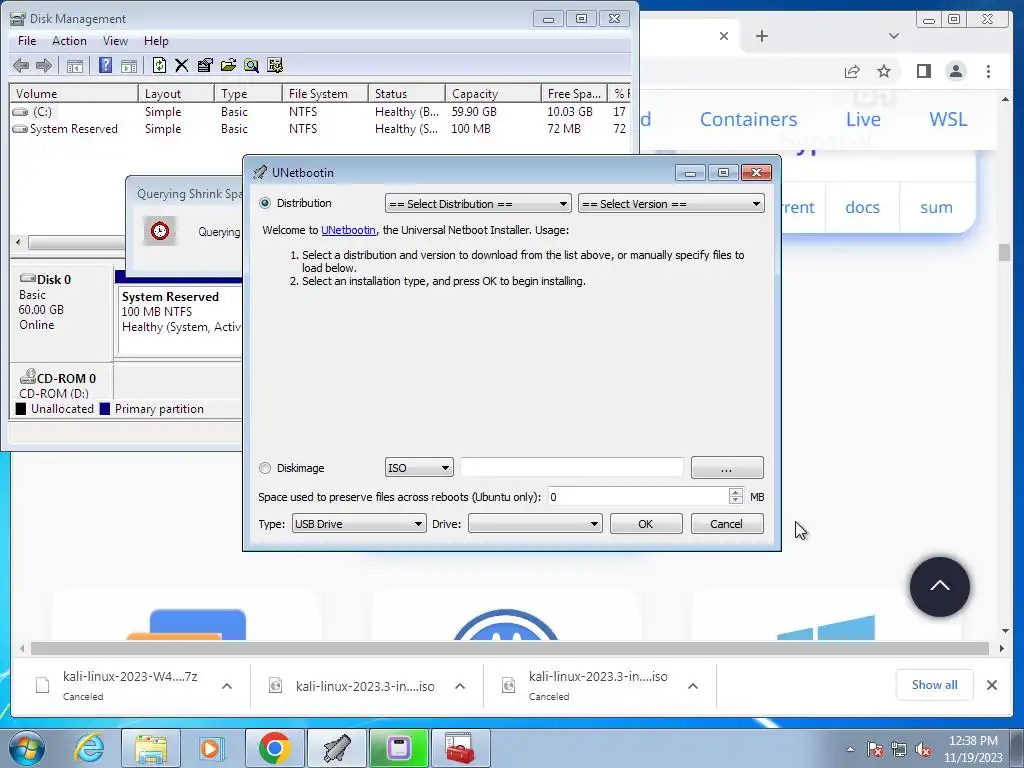Switch to the Containers tab on webpage
The image size is (1024, 768).
(748, 119)
